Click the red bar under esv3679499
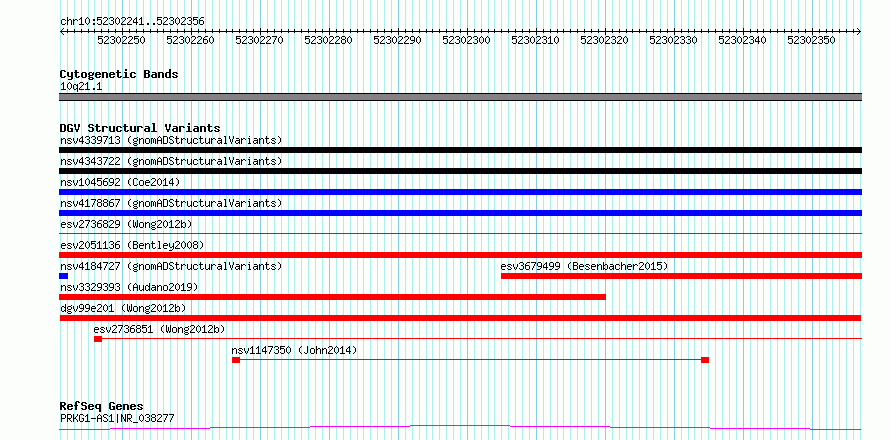The image size is (890, 440). 681,276
